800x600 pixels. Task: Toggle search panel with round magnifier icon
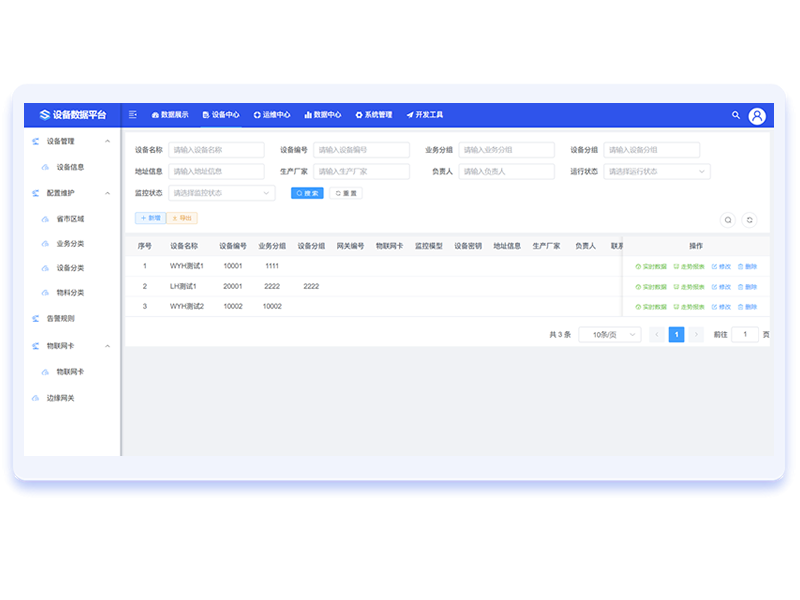(728, 220)
